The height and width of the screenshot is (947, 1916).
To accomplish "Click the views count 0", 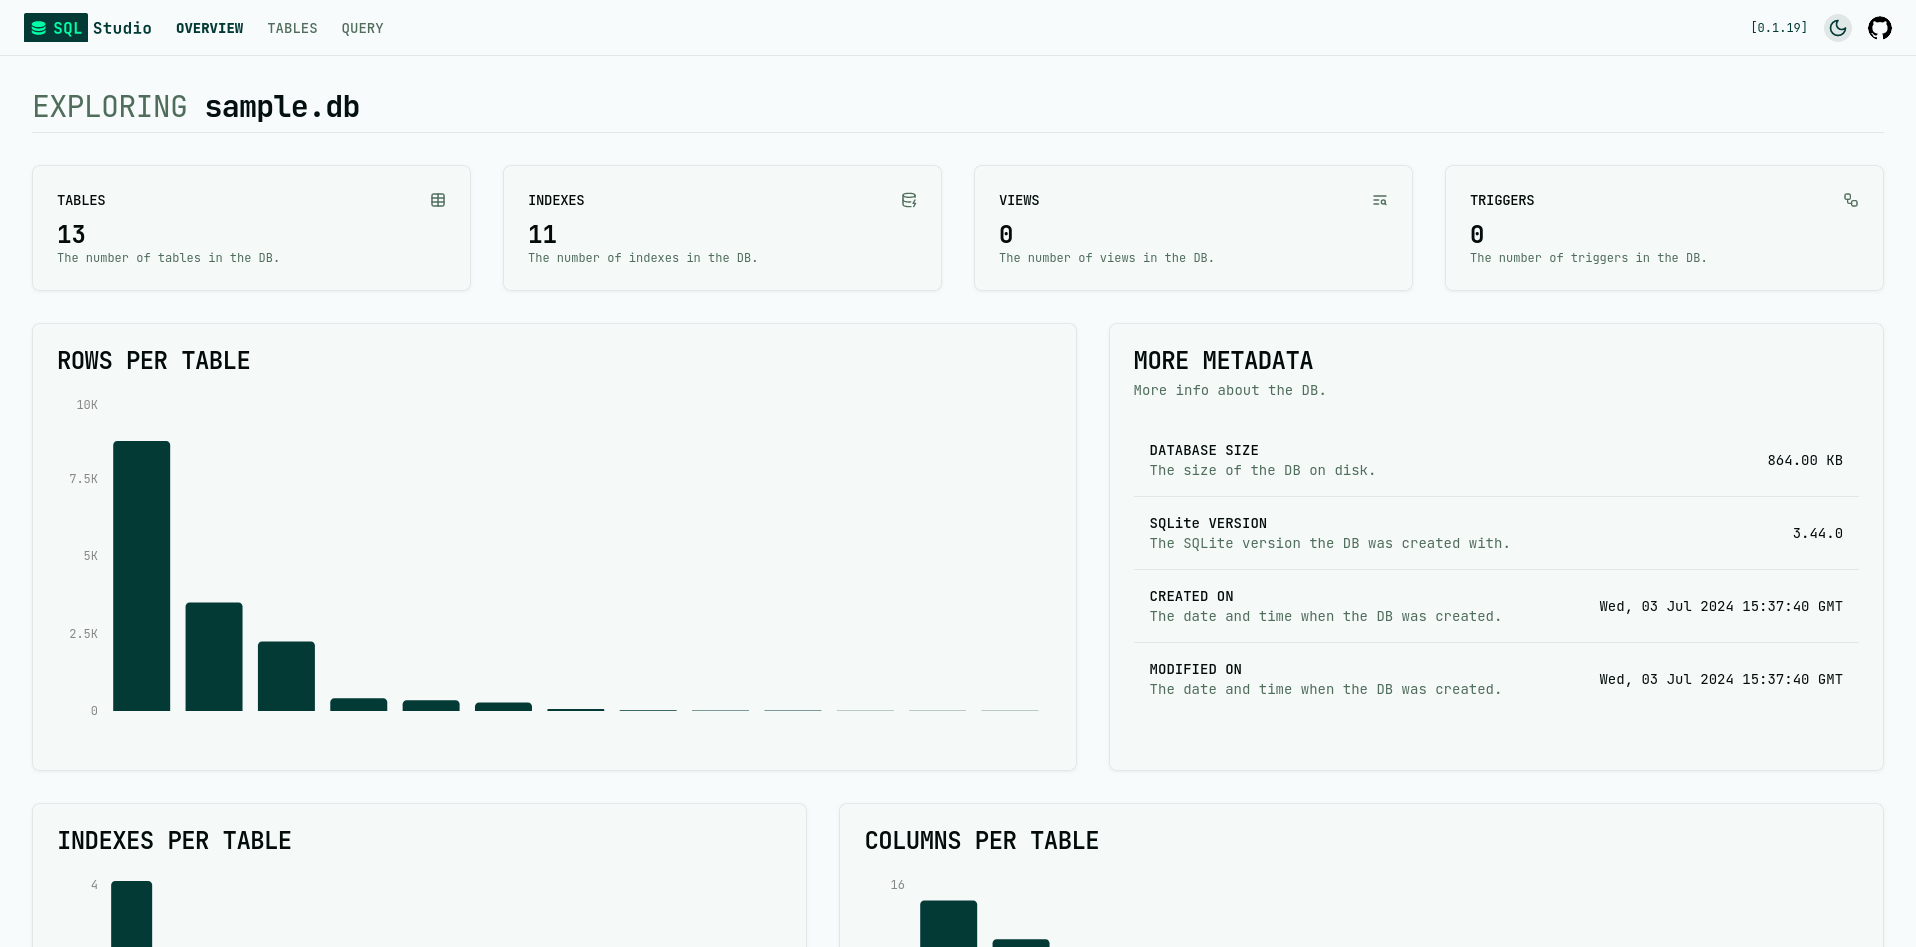I will click(1006, 235).
